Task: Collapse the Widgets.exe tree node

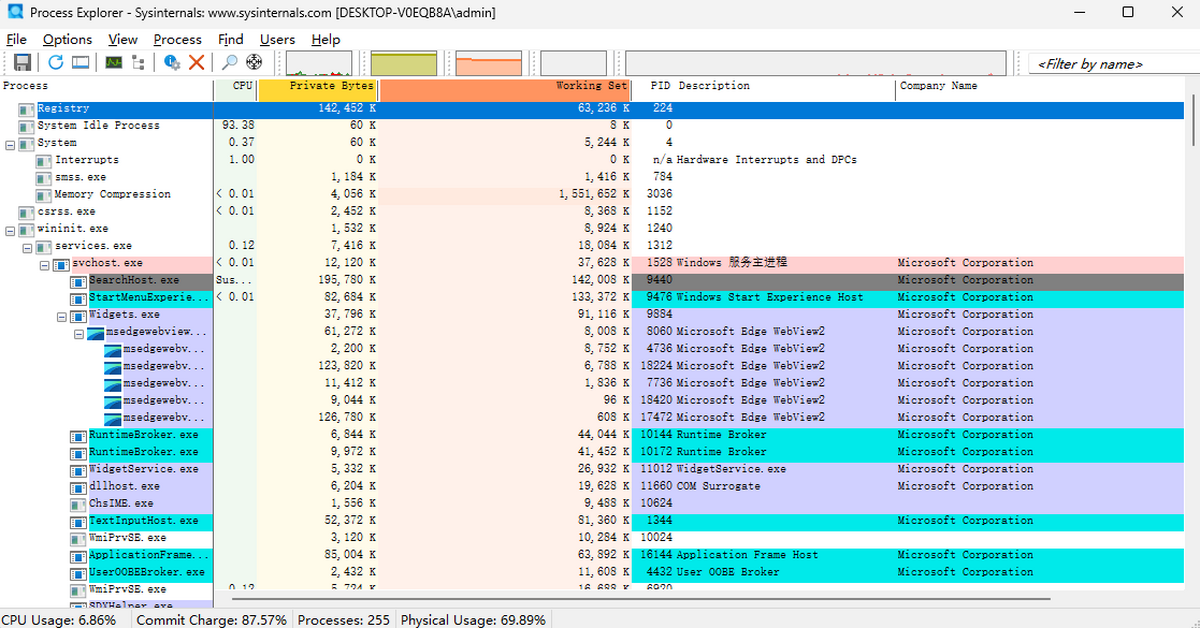Action: (61, 315)
